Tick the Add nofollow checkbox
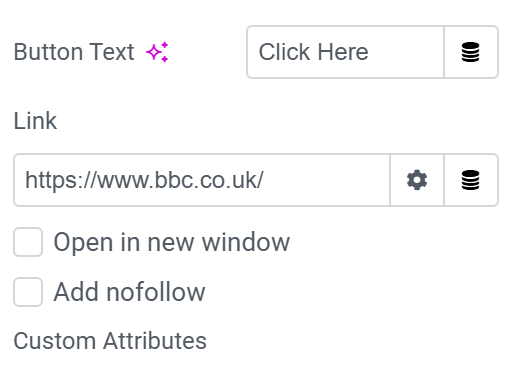The image size is (525, 368). click(x=28, y=292)
